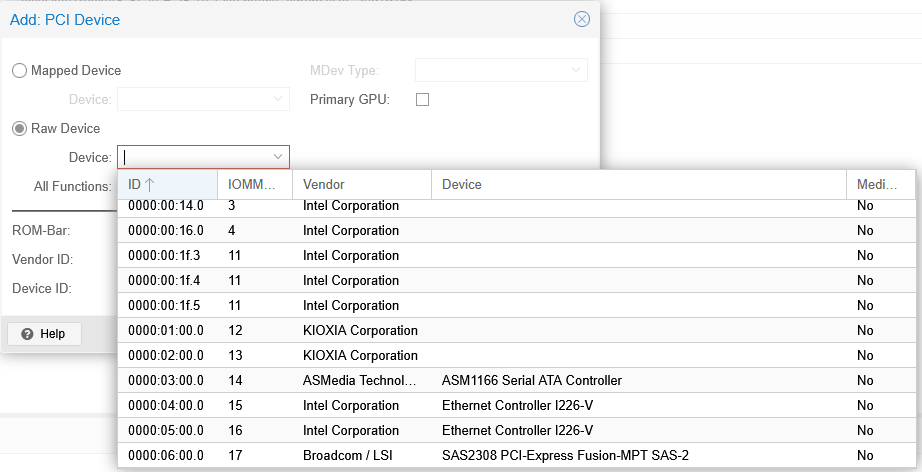Image resolution: width=922 pixels, height=472 pixels.
Task: Select KIOXIA device 0000:02:00.0
Action: point(360,356)
